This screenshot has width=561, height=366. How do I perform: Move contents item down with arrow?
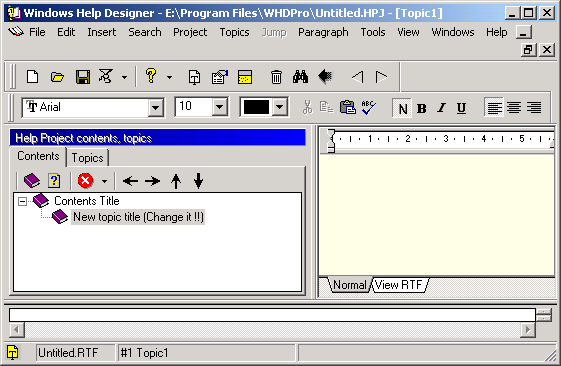(198, 181)
